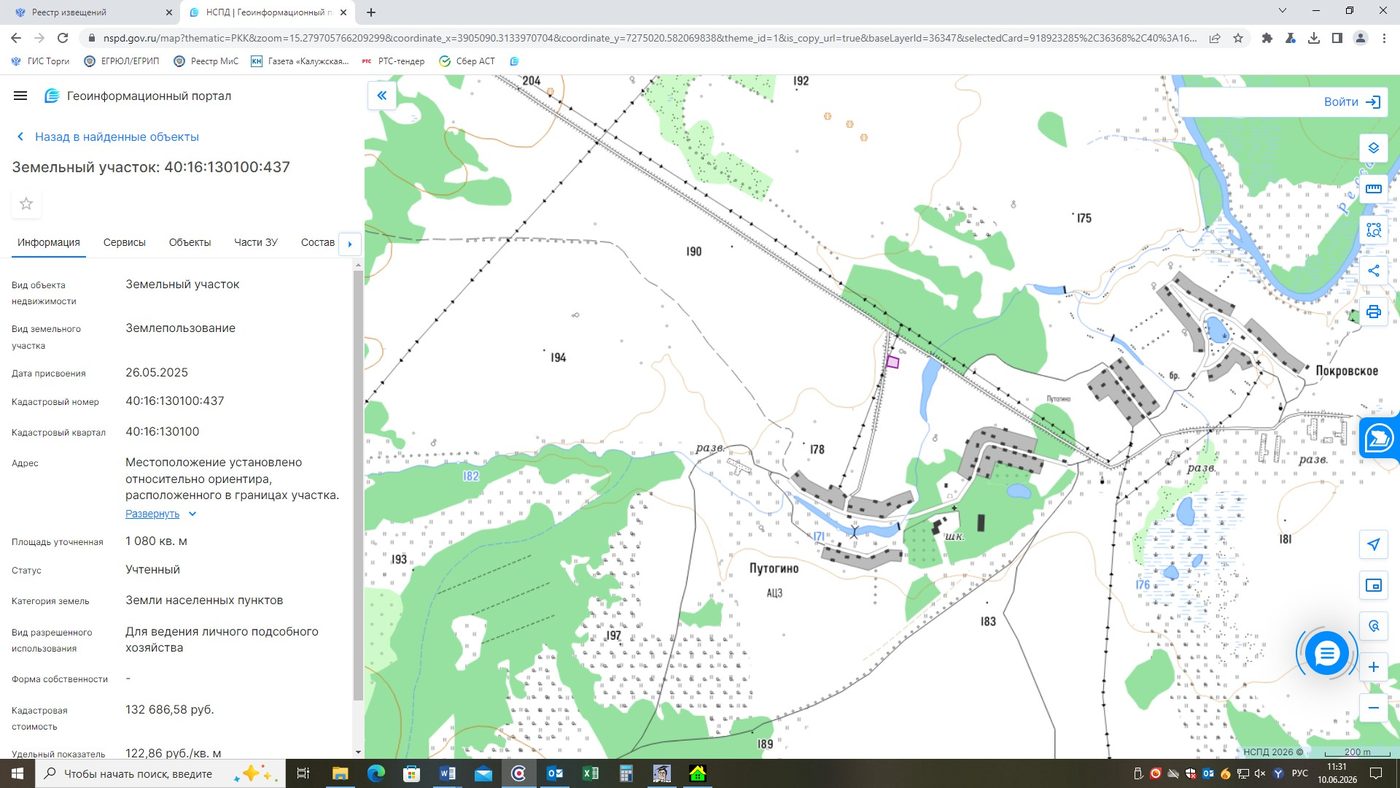The height and width of the screenshot is (788, 1400).
Task: Zoom out with the minus button
Action: tap(1373, 708)
